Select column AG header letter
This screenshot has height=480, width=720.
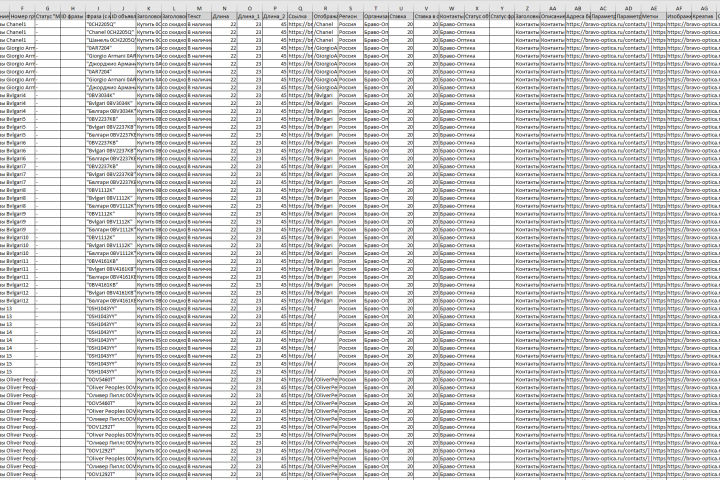click(704, 8)
